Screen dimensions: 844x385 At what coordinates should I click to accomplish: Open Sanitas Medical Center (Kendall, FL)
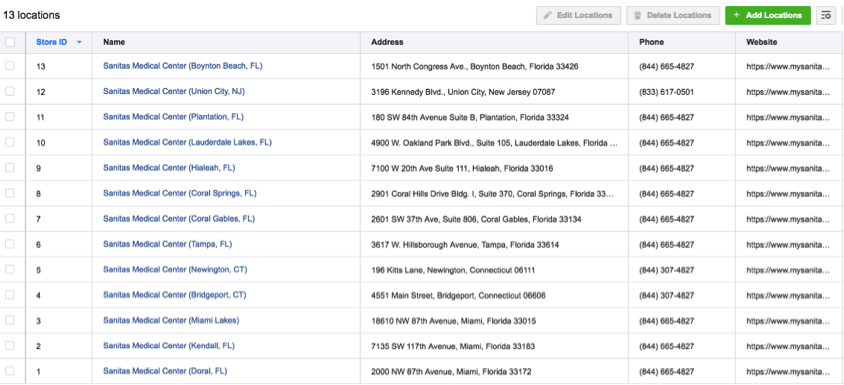point(169,346)
